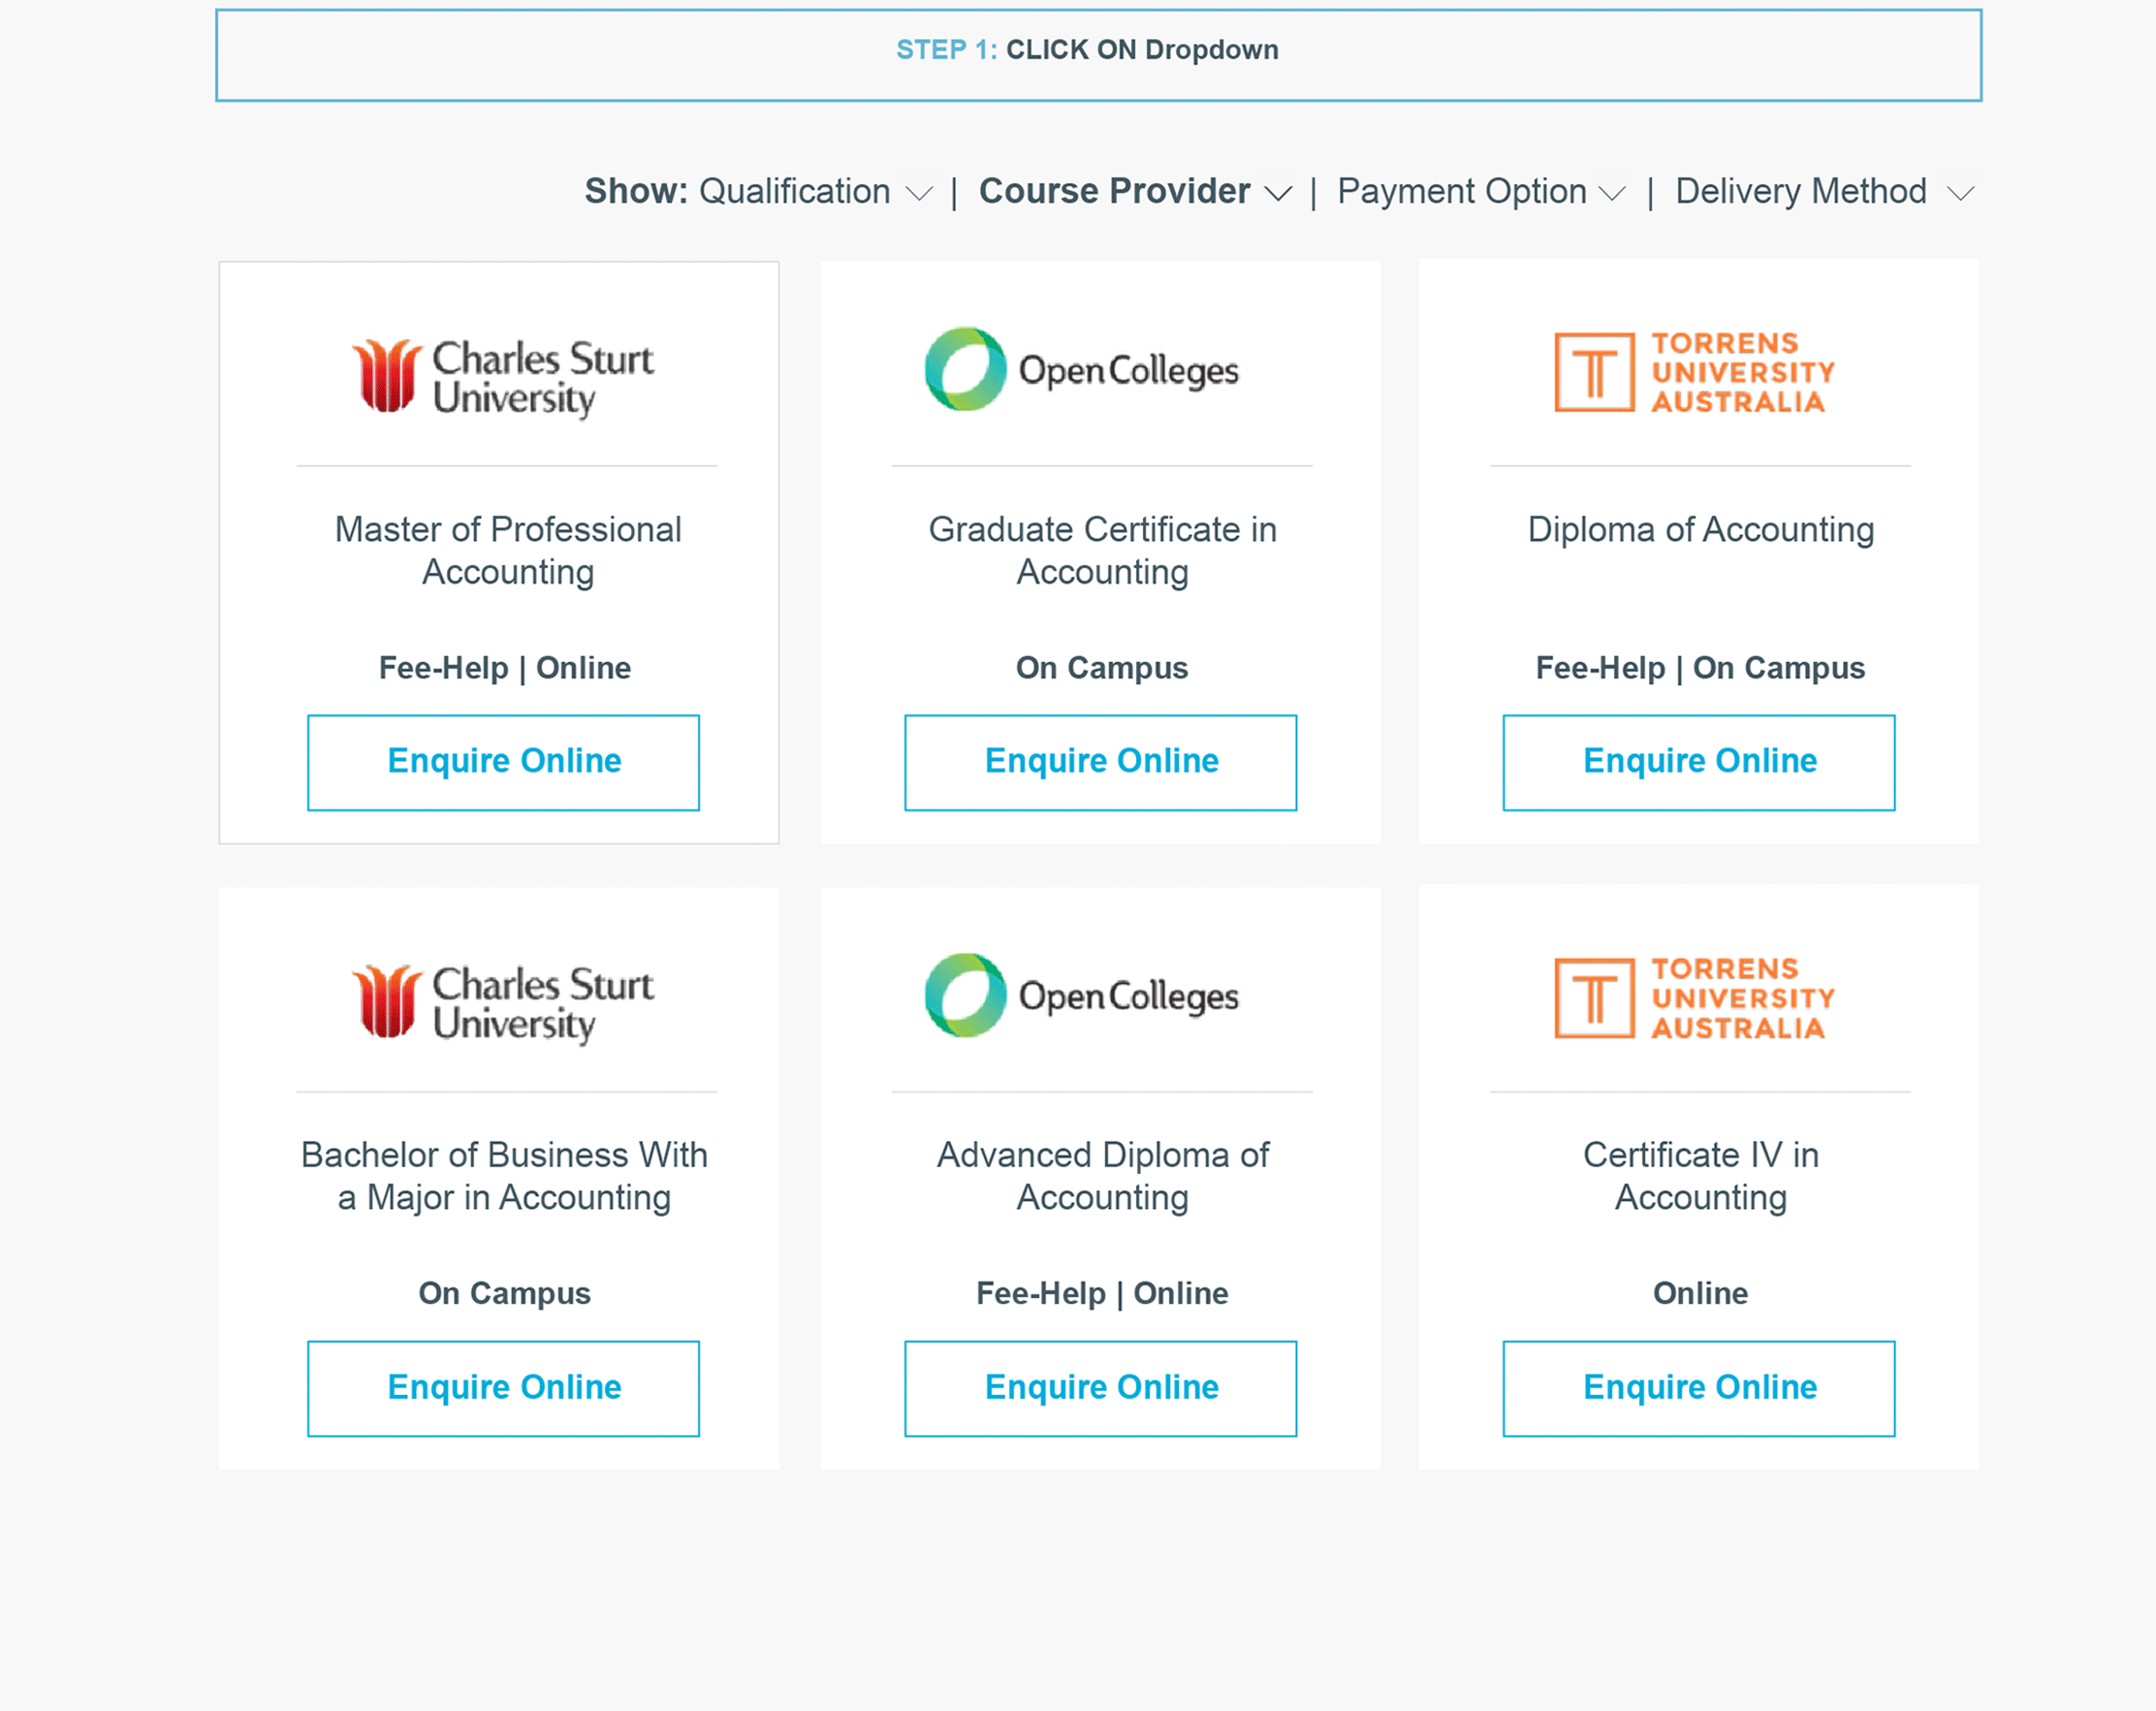Click Open Colleges logo above Advanced Diploma of Accounting
The image size is (2156, 1711).
pos(1081,995)
